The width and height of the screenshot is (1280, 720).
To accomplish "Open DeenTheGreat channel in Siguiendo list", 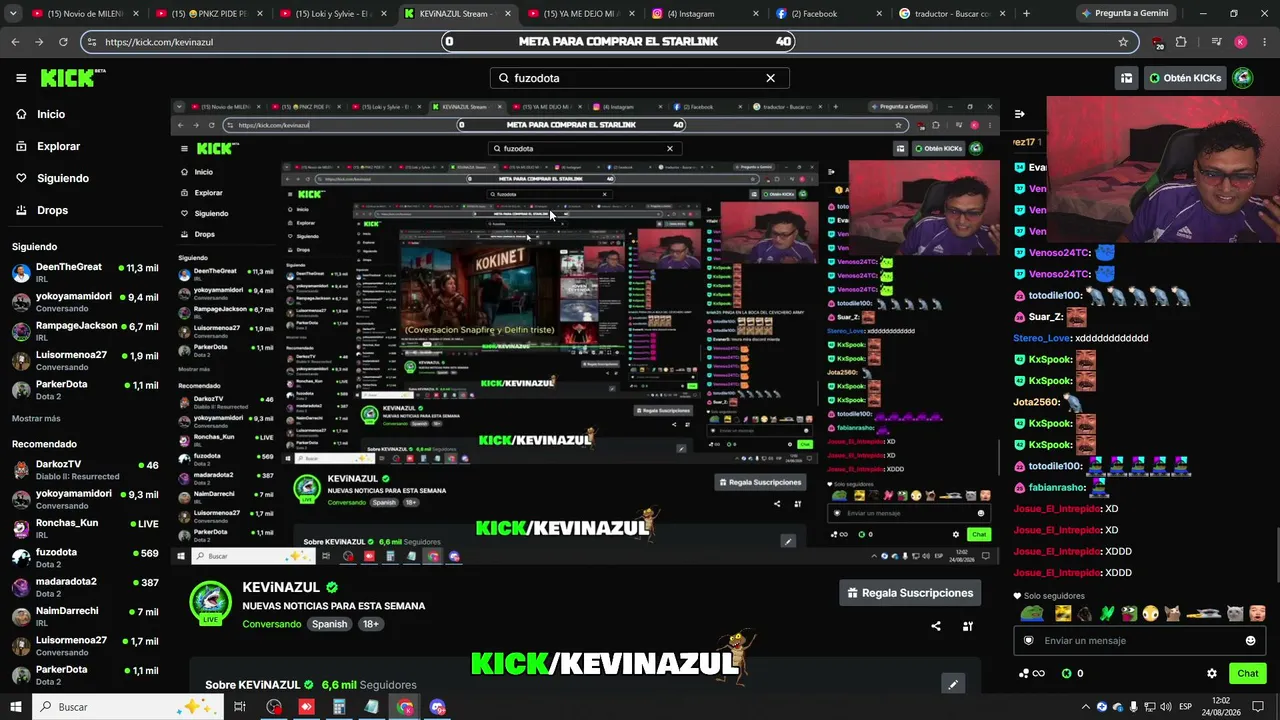I will click(85, 272).
